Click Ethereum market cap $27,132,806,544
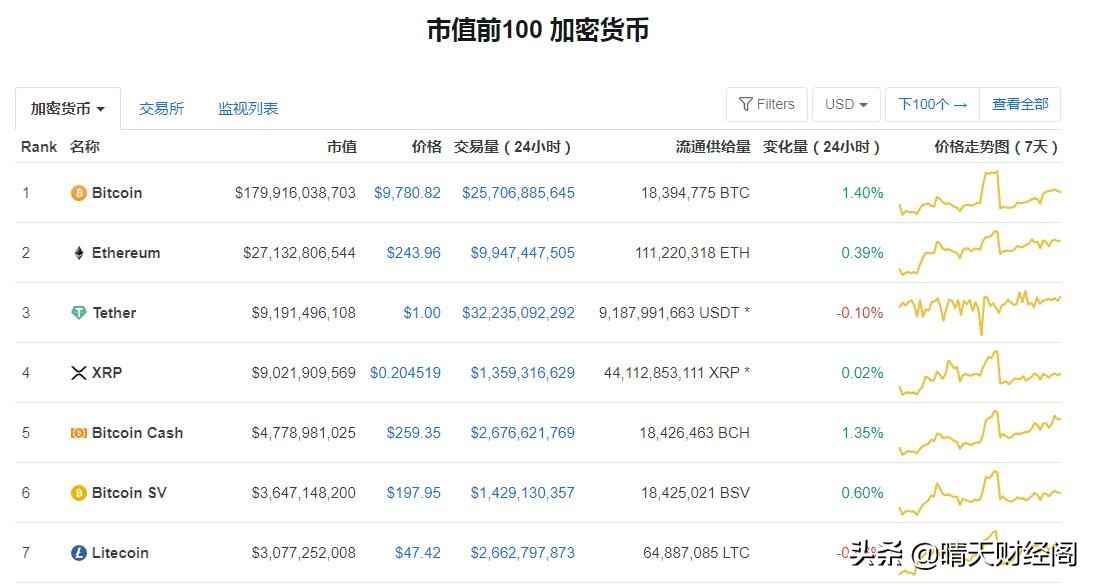The image size is (1095, 585). 300,253
